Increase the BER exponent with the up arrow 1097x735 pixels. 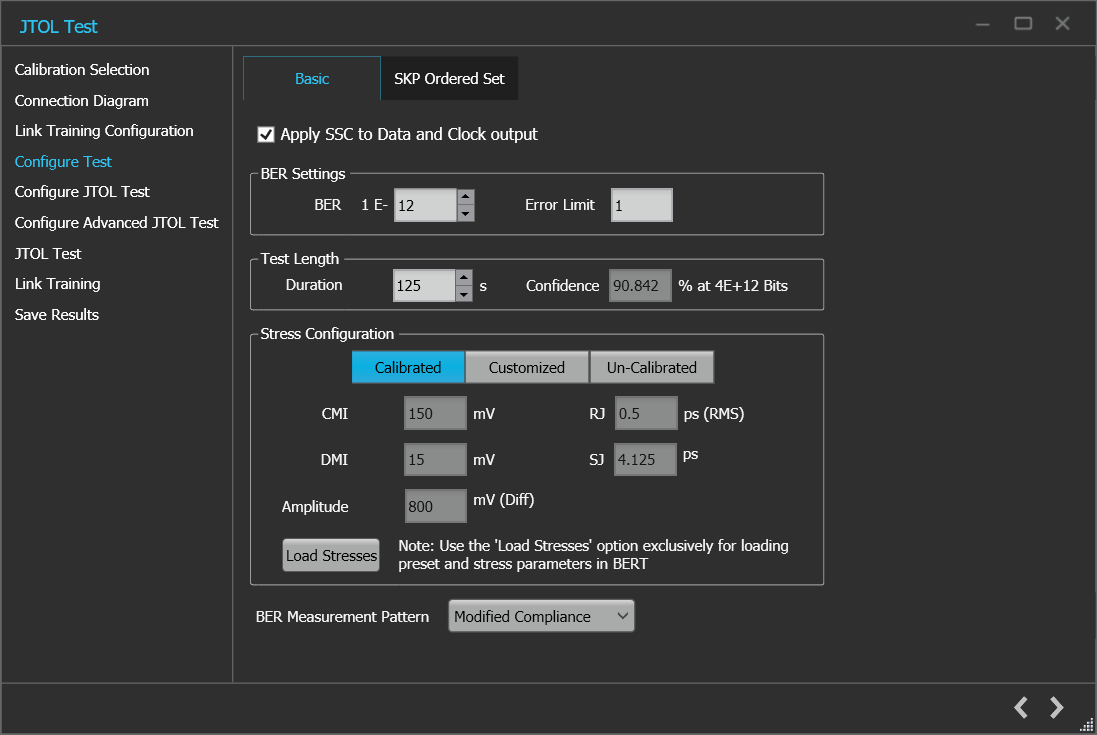pos(464,198)
